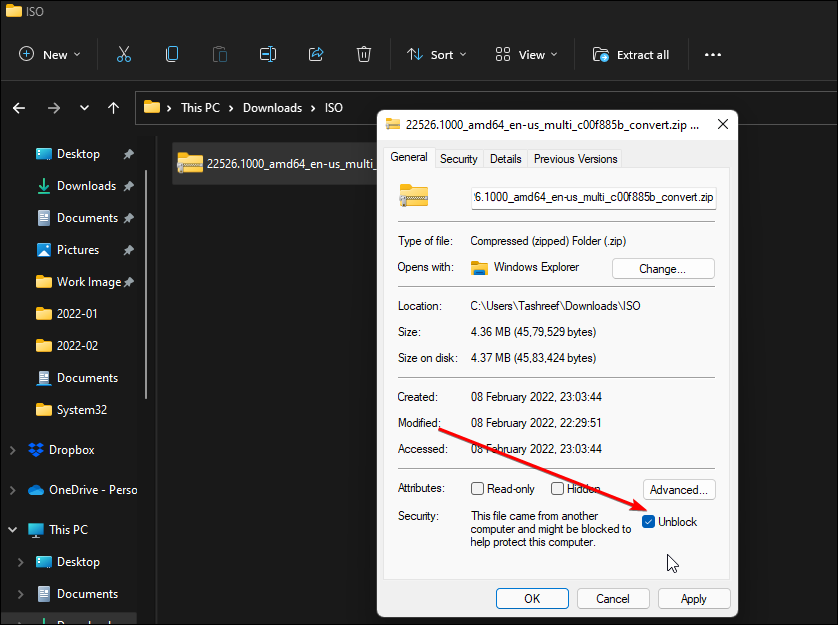
Task: Open System32 folder in sidebar
Action: coord(71,410)
